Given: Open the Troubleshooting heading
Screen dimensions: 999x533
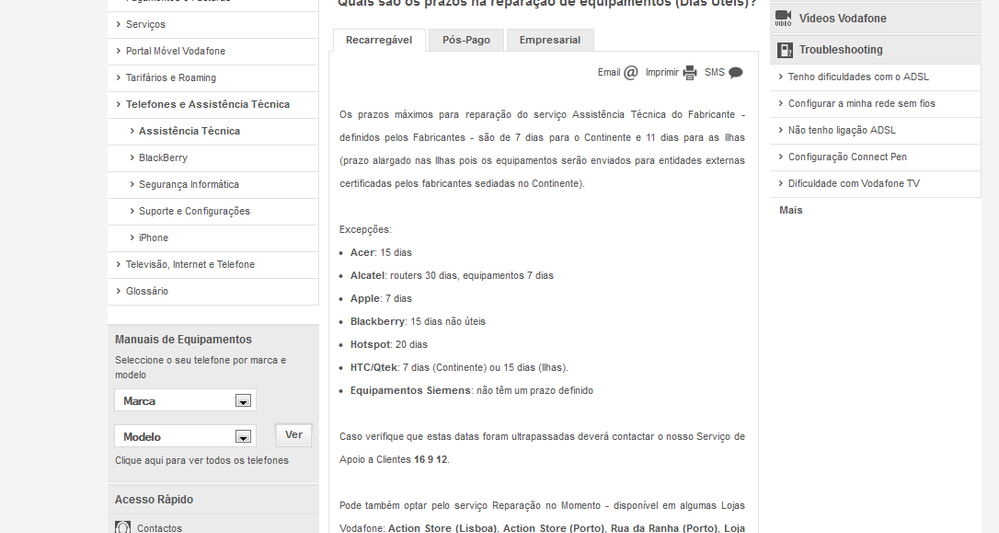Looking at the screenshot, I should click(841, 50).
